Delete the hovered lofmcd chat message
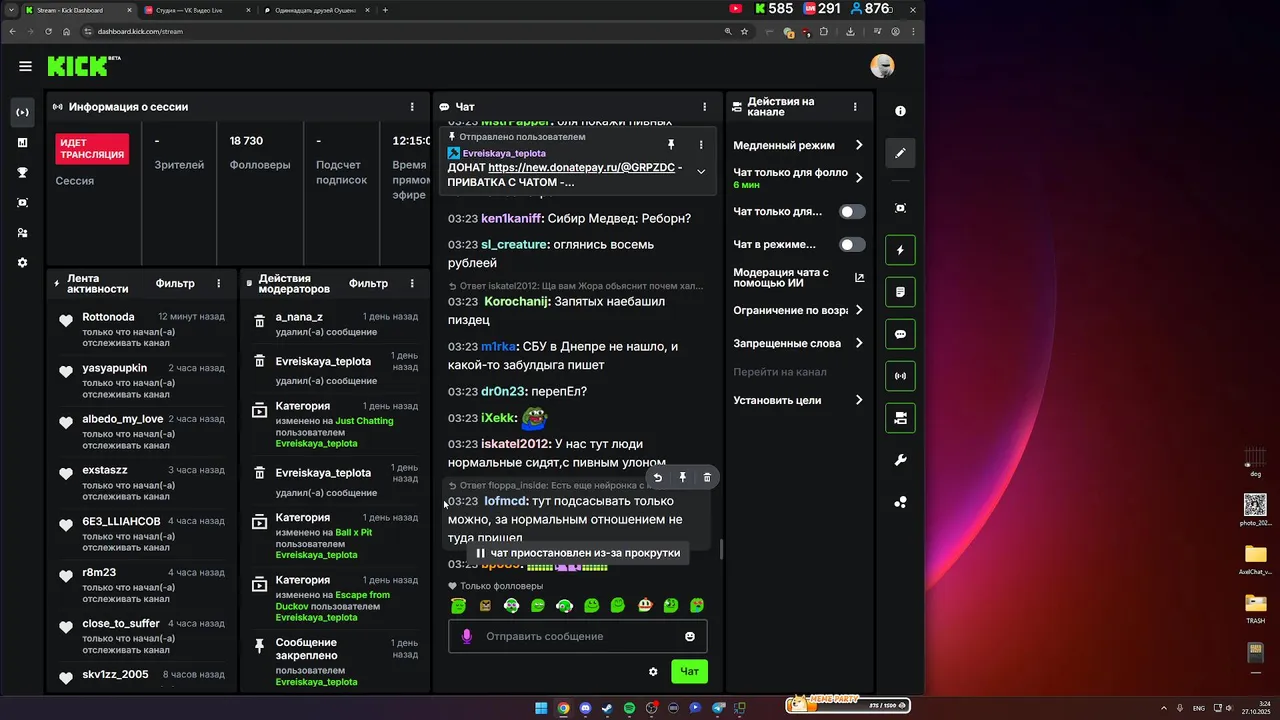The image size is (1280, 720). [707, 478]
